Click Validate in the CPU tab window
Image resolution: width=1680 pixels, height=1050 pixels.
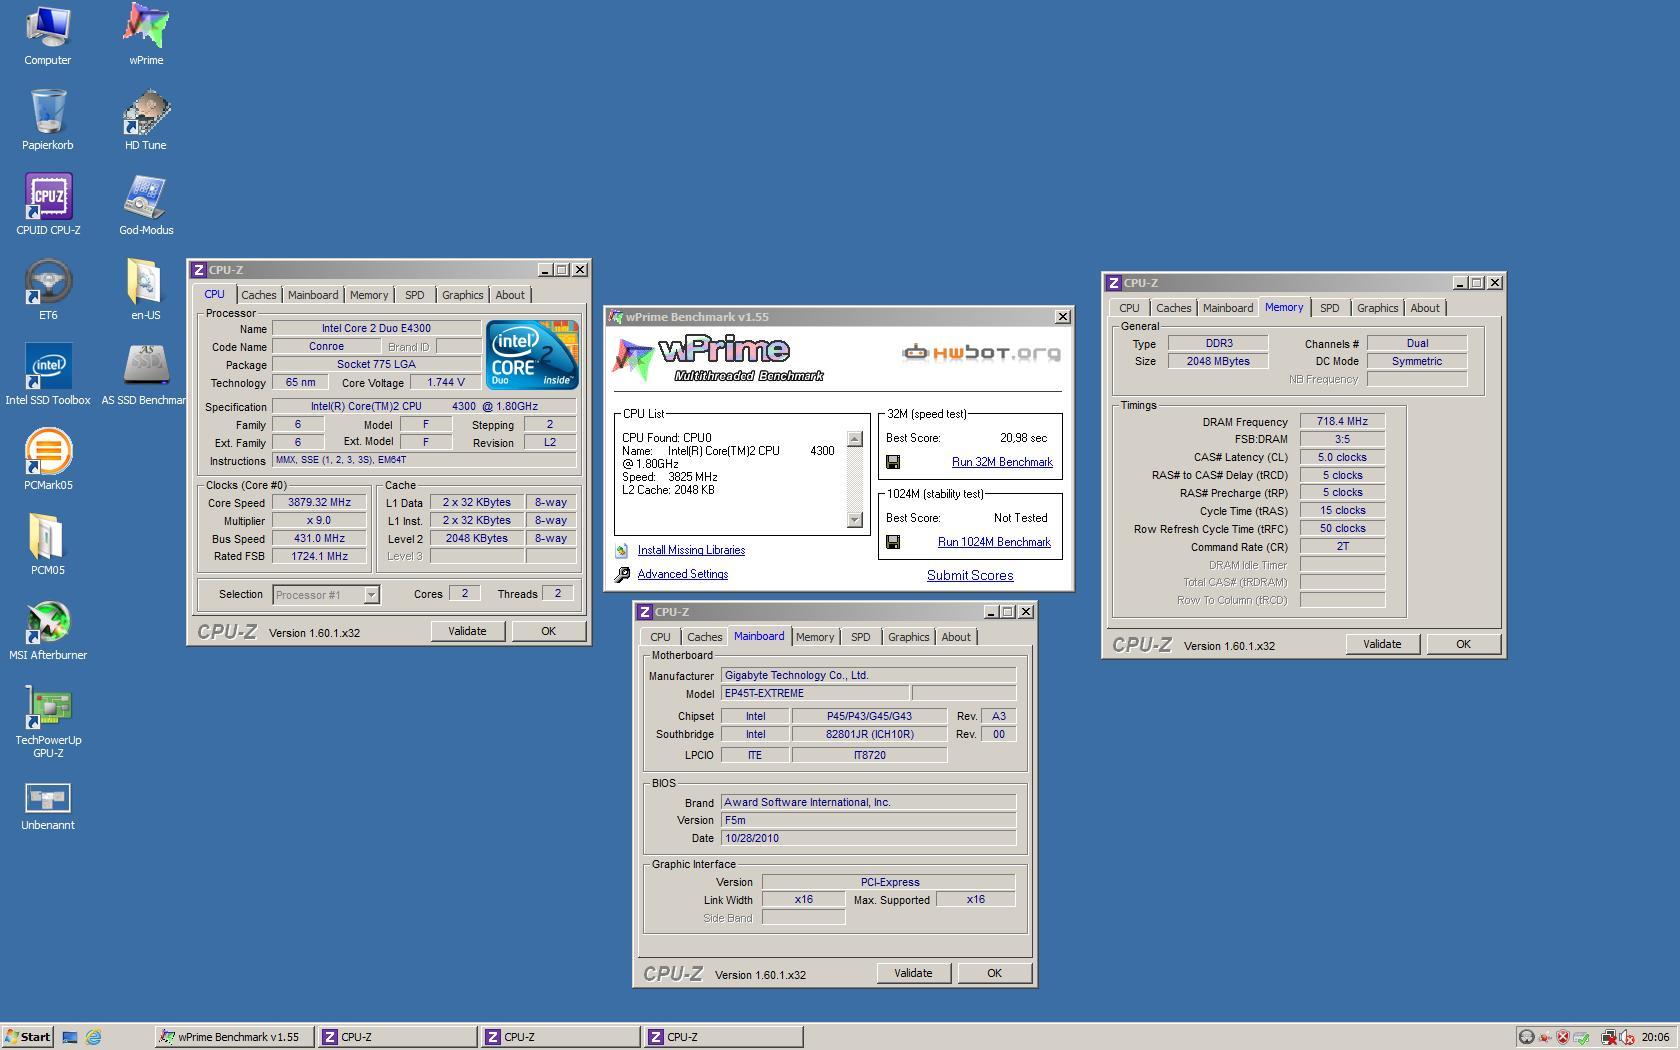[467, 631]
